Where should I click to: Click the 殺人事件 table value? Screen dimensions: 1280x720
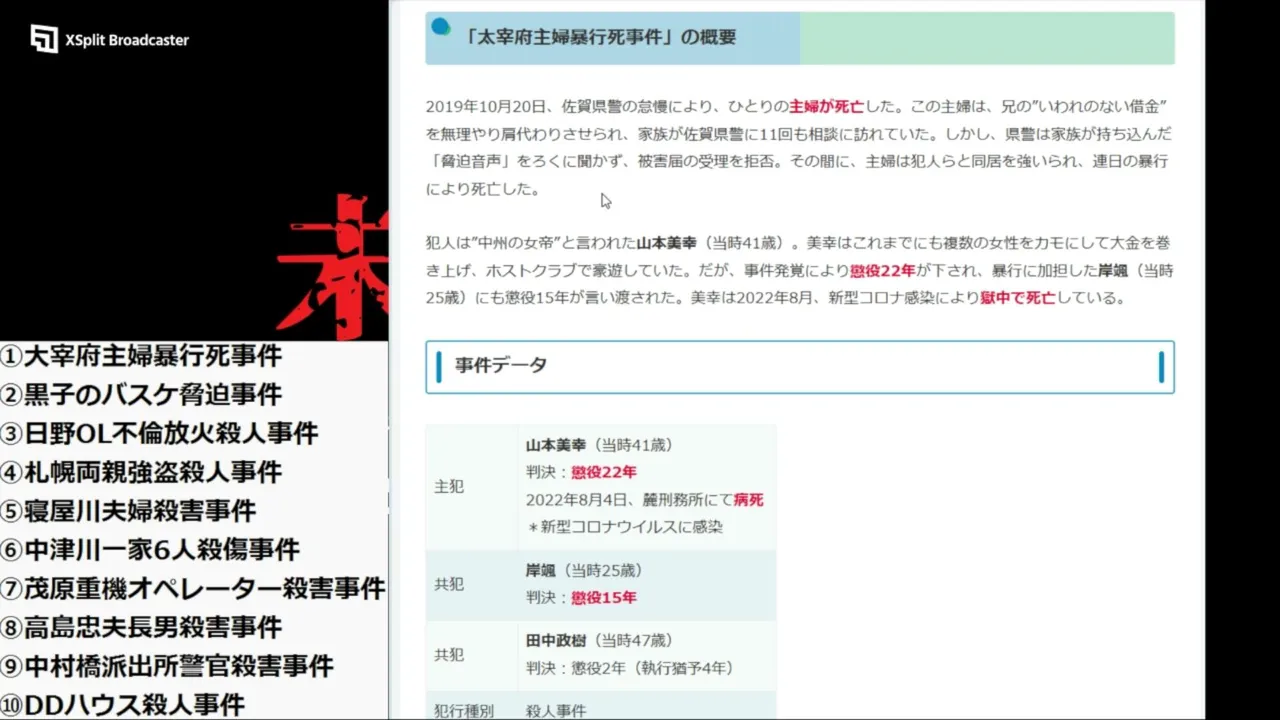point(556,711)
